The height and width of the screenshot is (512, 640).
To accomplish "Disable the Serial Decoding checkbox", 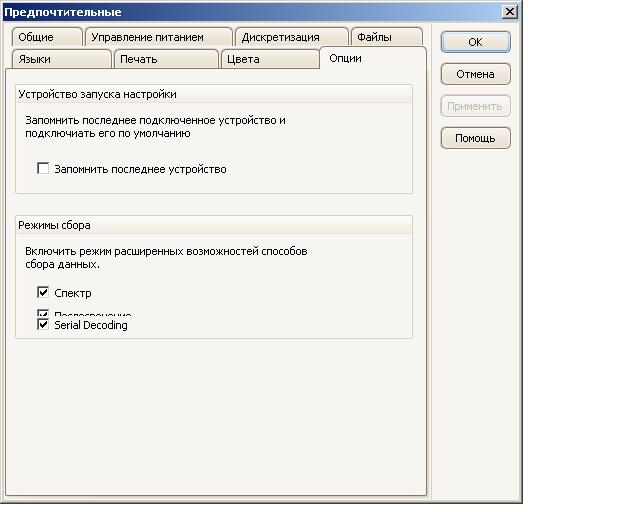I will (43, 325).
